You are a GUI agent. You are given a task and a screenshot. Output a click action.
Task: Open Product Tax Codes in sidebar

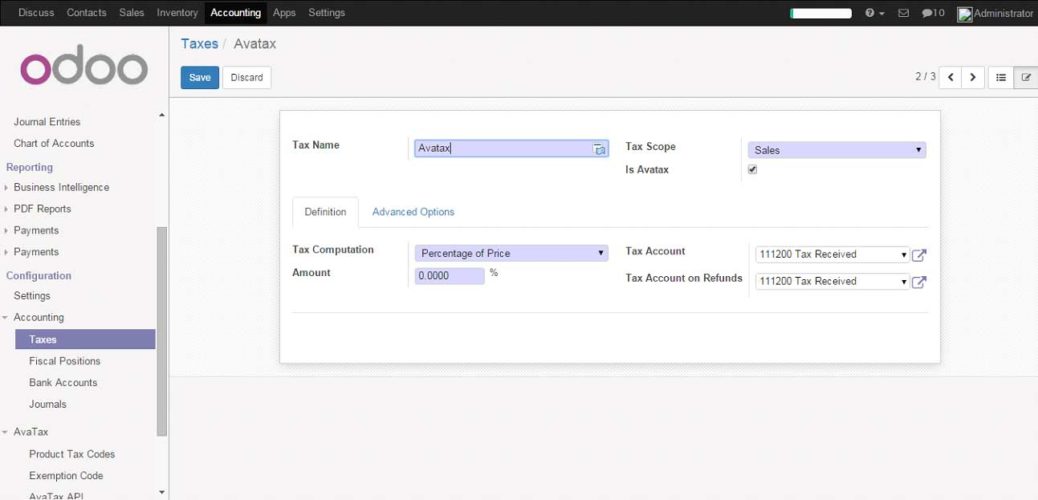(x=72, y=454)
